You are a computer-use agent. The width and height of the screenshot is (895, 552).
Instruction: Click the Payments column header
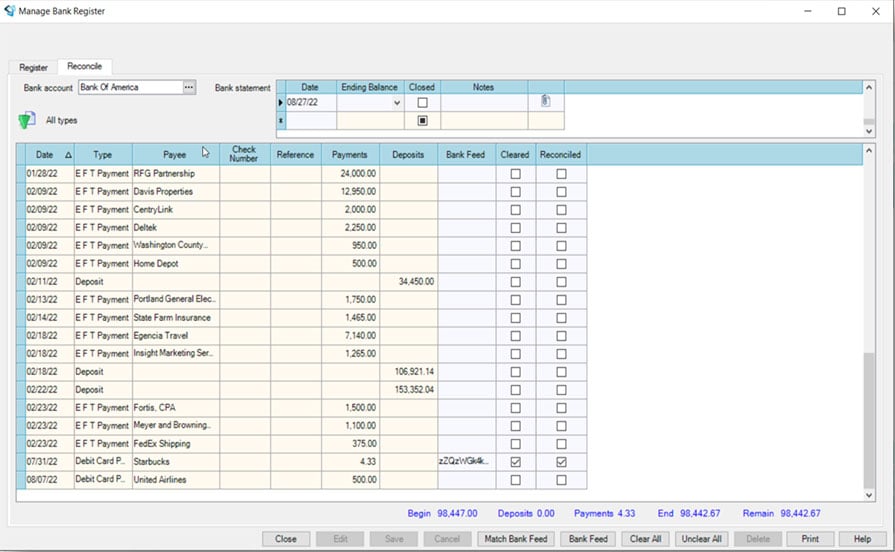coord(349,155)
